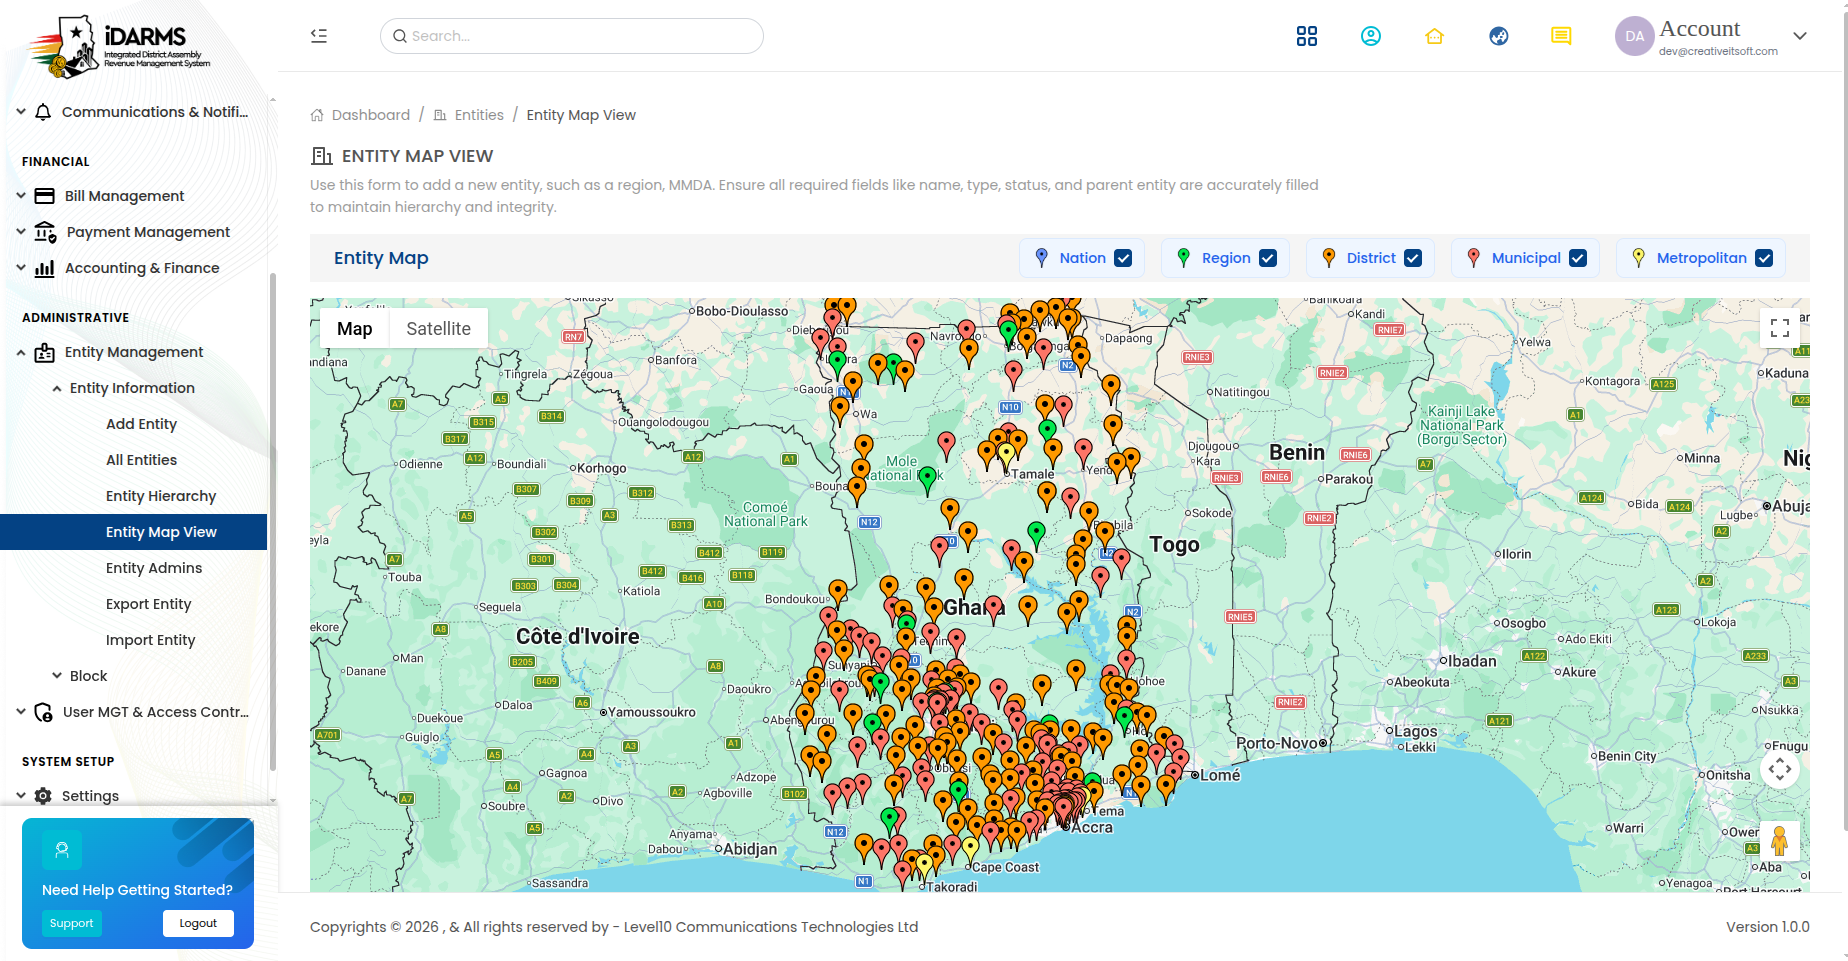Toggle the Metropolitan checkbox
This screenshot has height=961, width=1848.
tap(1764, 258)
